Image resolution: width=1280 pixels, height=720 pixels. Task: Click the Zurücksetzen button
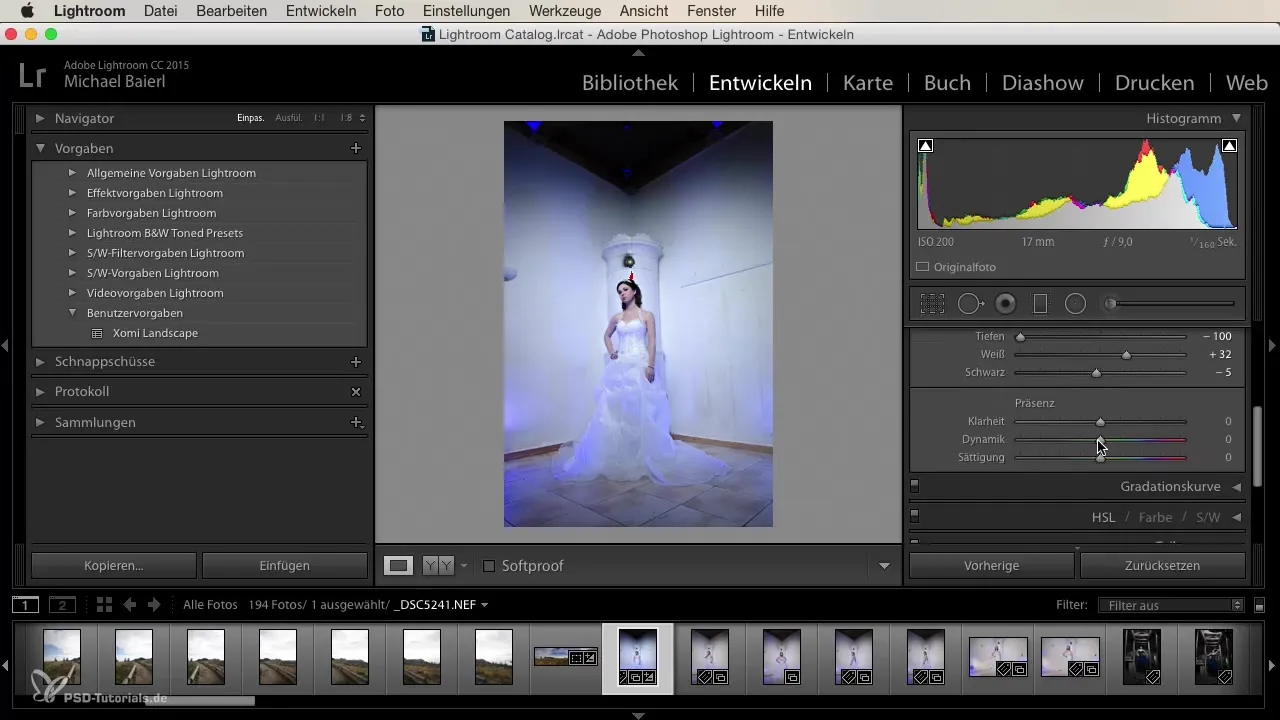pos(1163,566)
